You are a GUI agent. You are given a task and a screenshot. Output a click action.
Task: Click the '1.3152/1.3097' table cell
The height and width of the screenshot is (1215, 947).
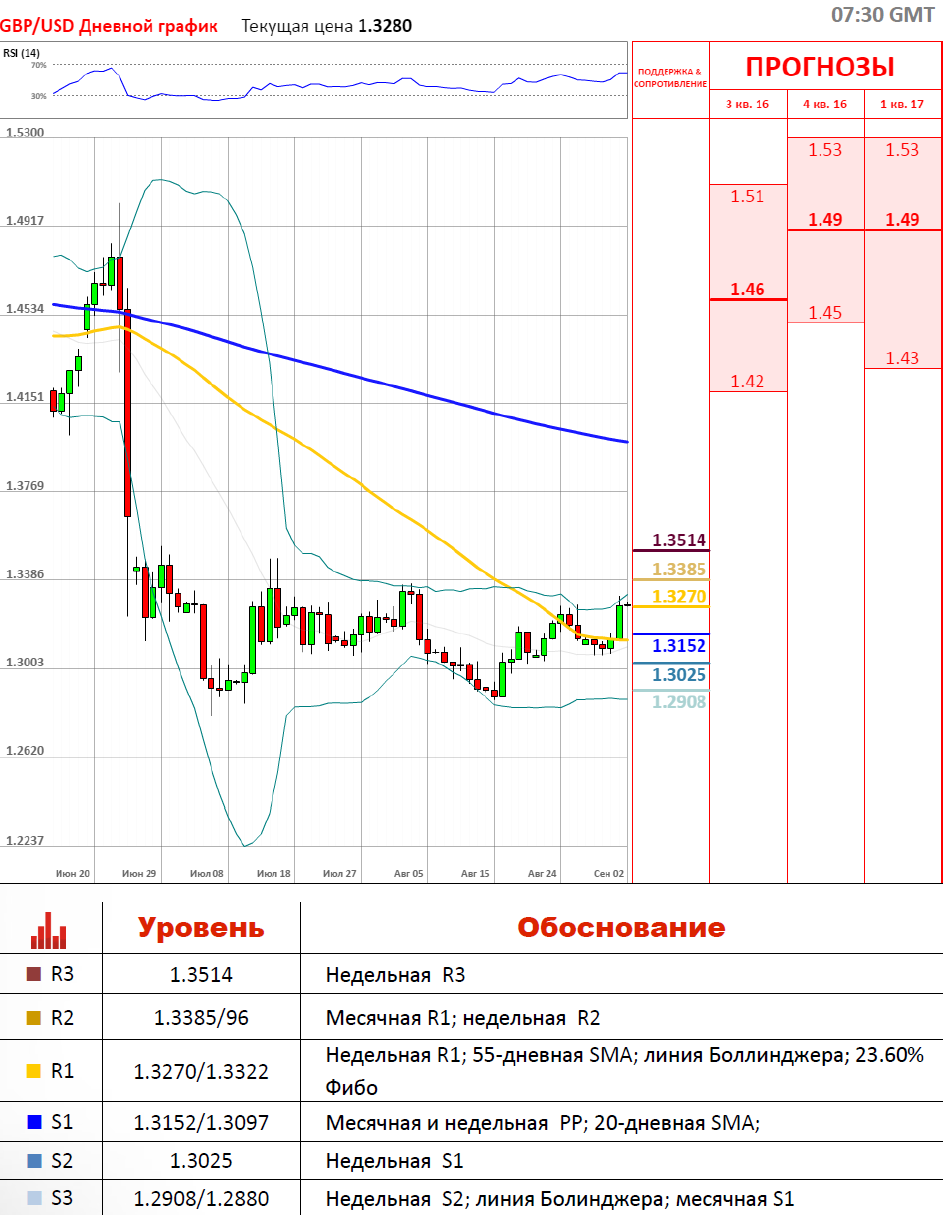tap(201, 1123)
